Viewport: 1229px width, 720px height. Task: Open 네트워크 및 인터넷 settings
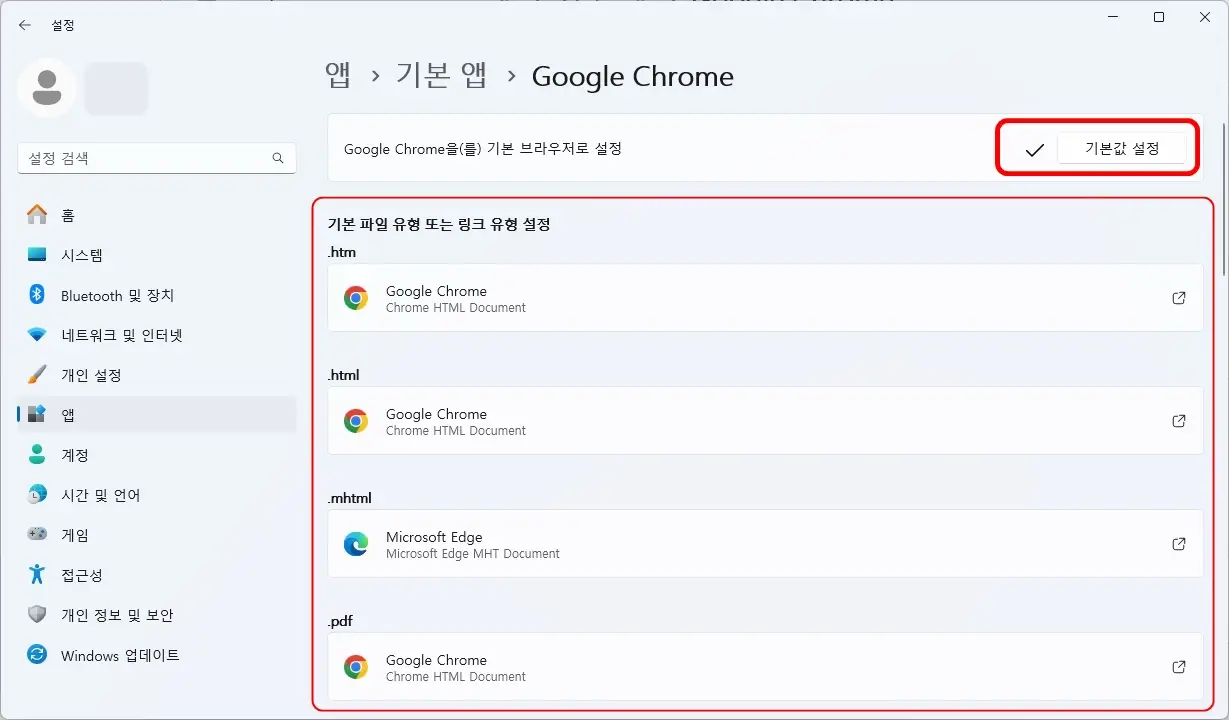coord(157,335)
